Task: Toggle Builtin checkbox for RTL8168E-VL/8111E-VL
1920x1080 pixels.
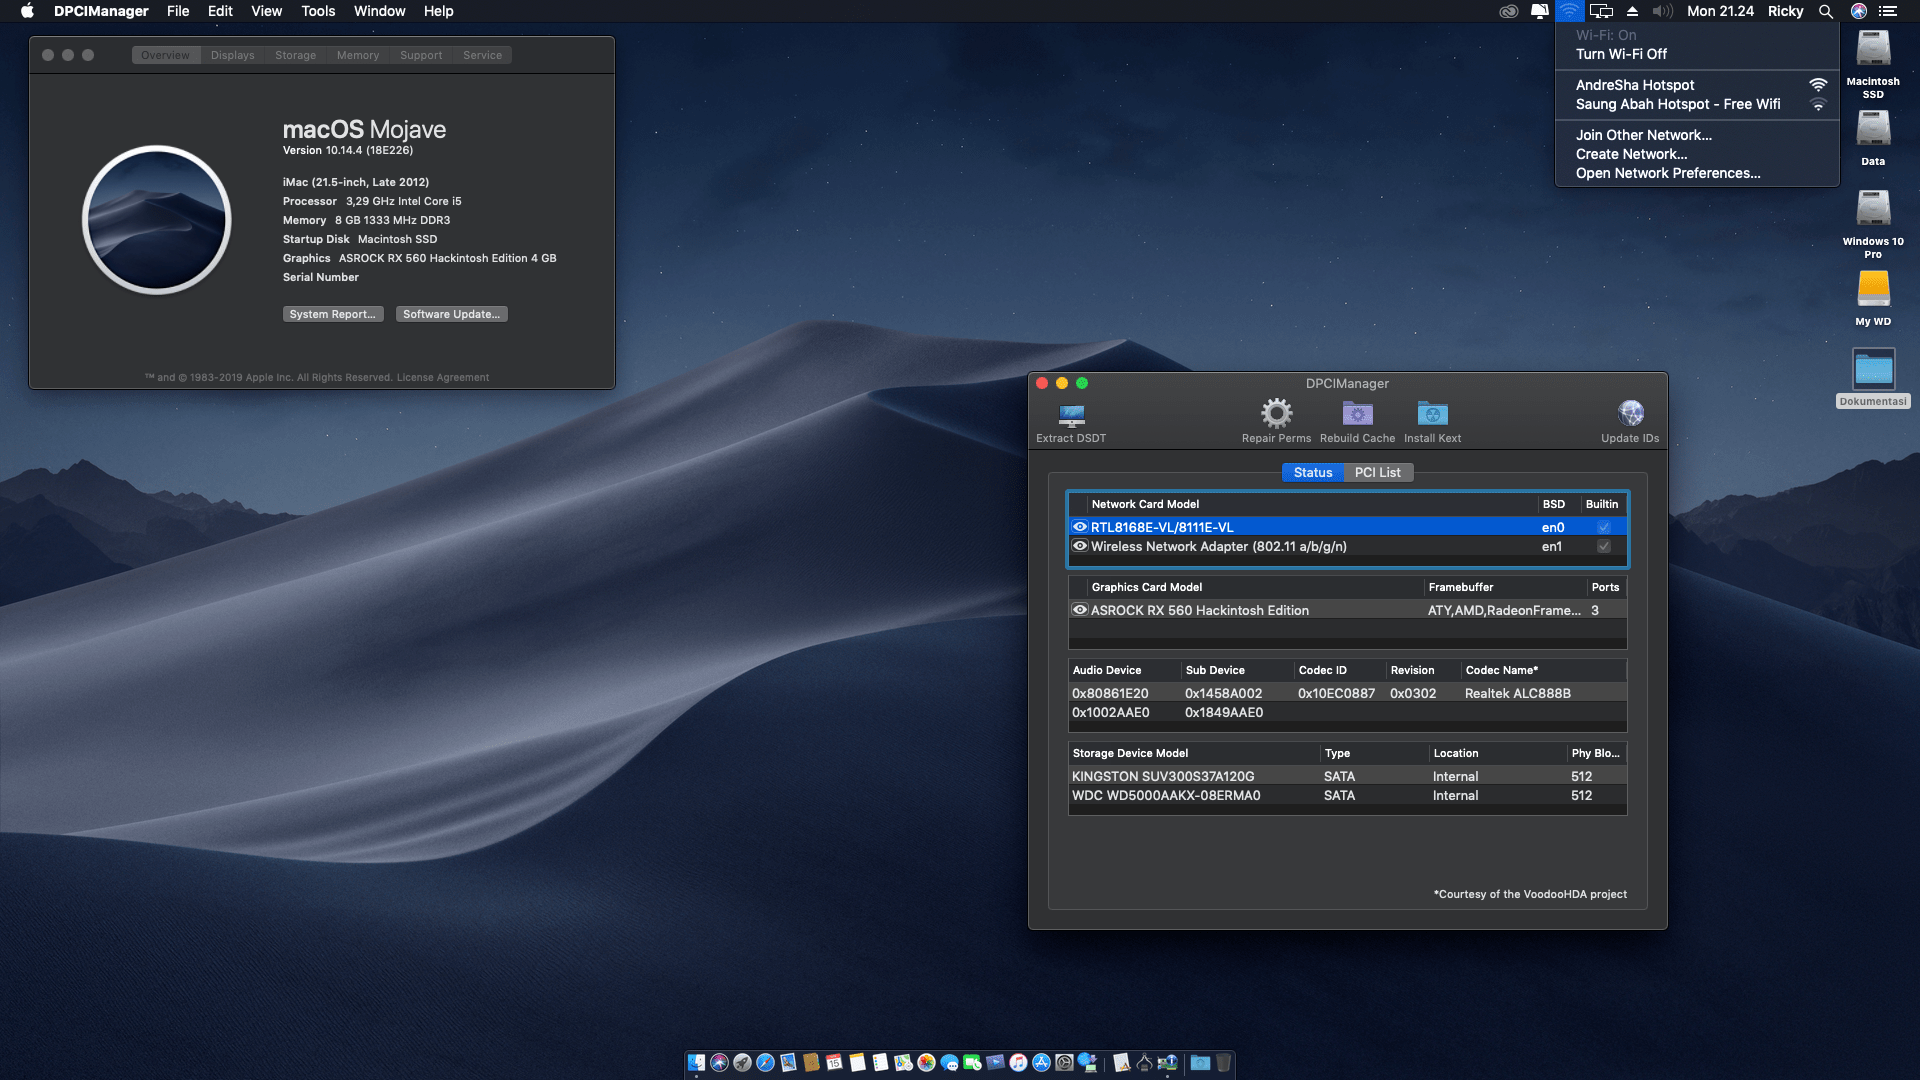Action: click(1604, 527)
